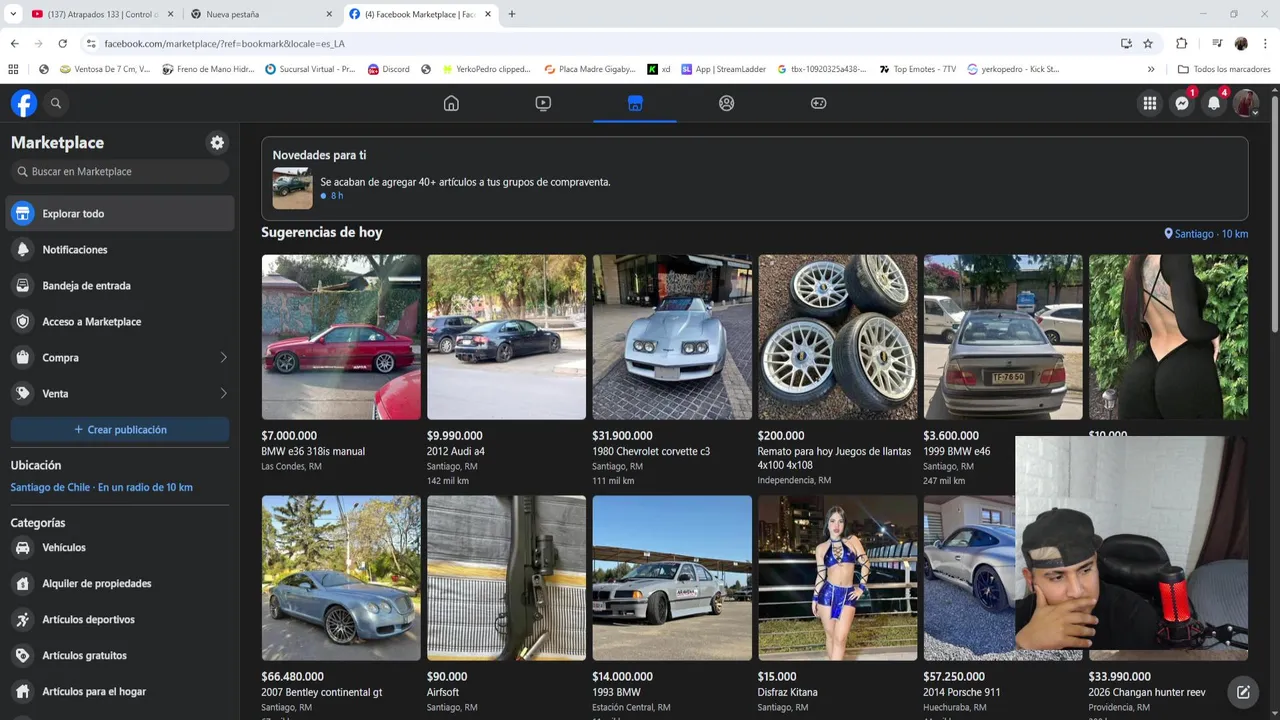1280x720 pixels.
Task: Expand the Venta section chevron
Action: (x=223, y=394)
